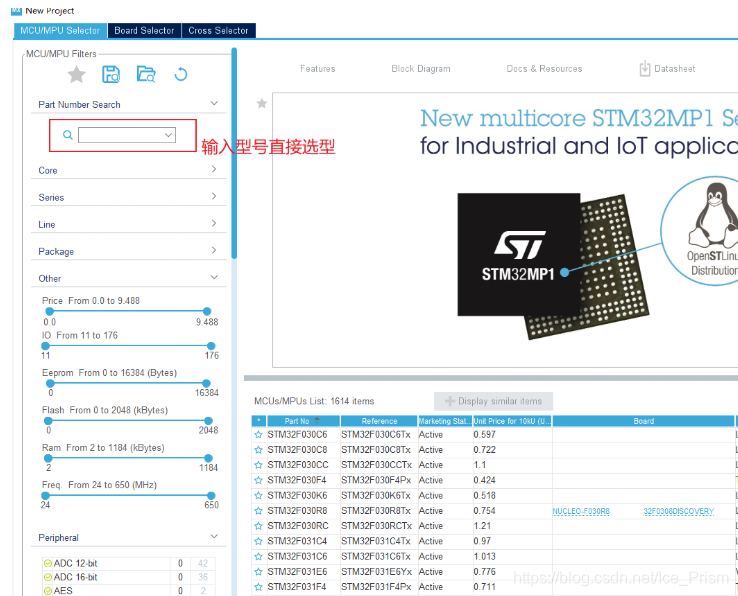Click the Freq slider minimum handle
Image resolution: width=738 pixels, height=596 pixels.
click(46, 495)
